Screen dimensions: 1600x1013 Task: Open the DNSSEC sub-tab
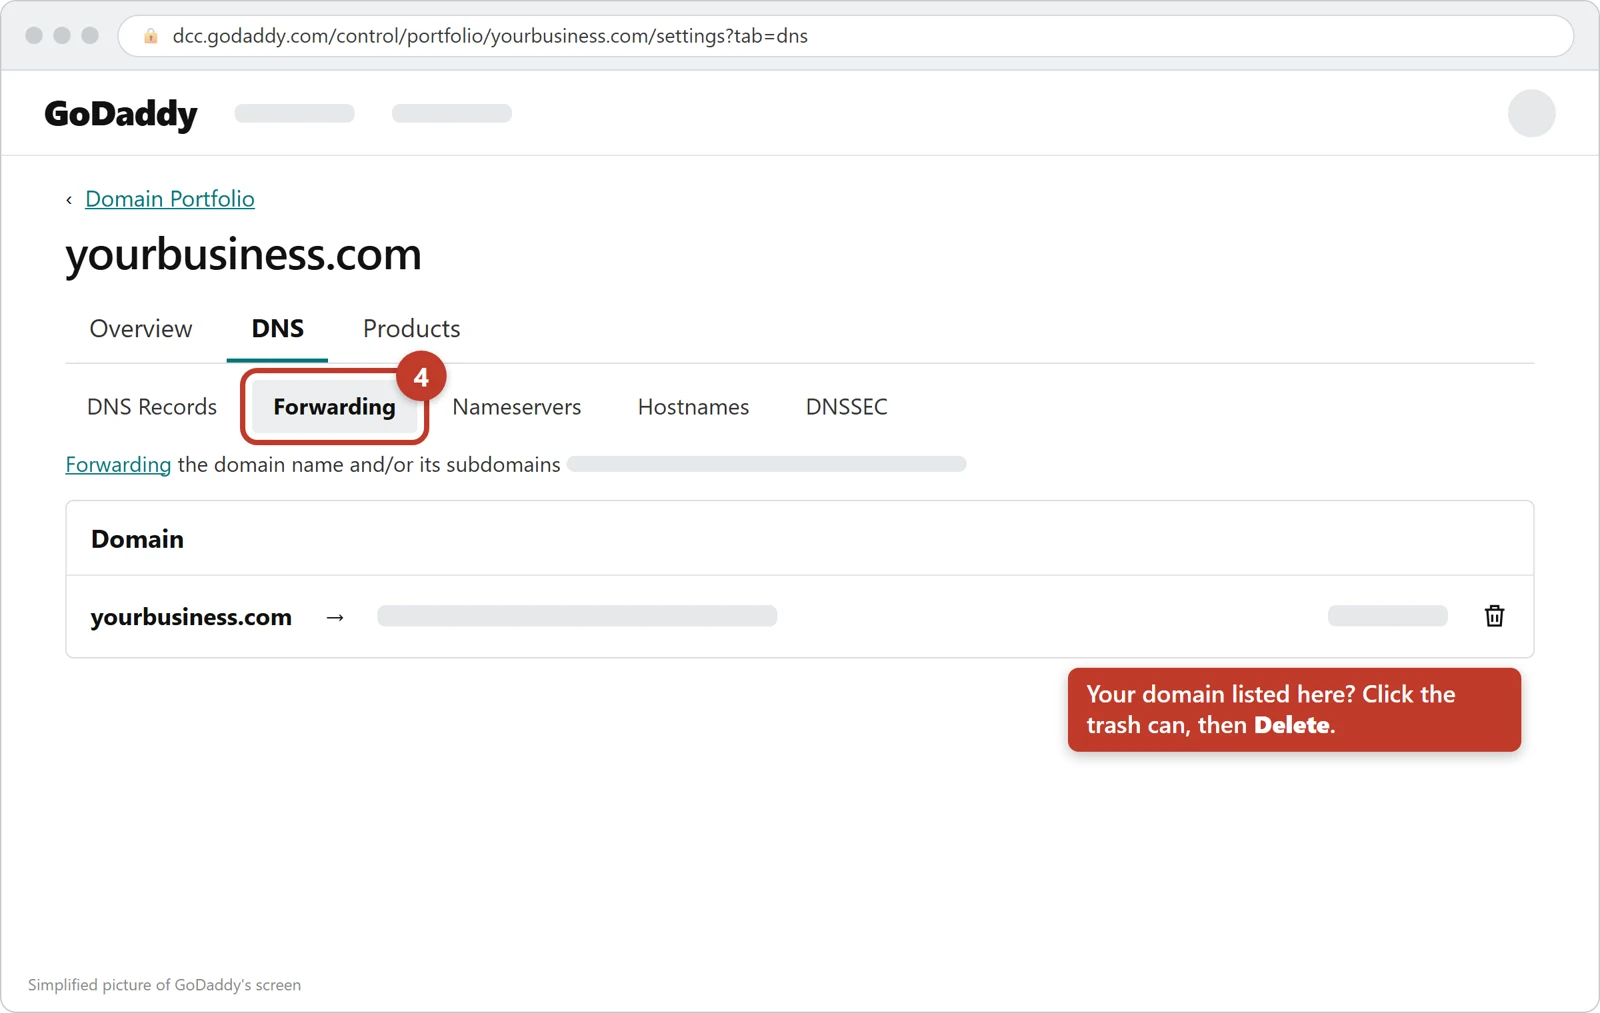click(847, 407)
